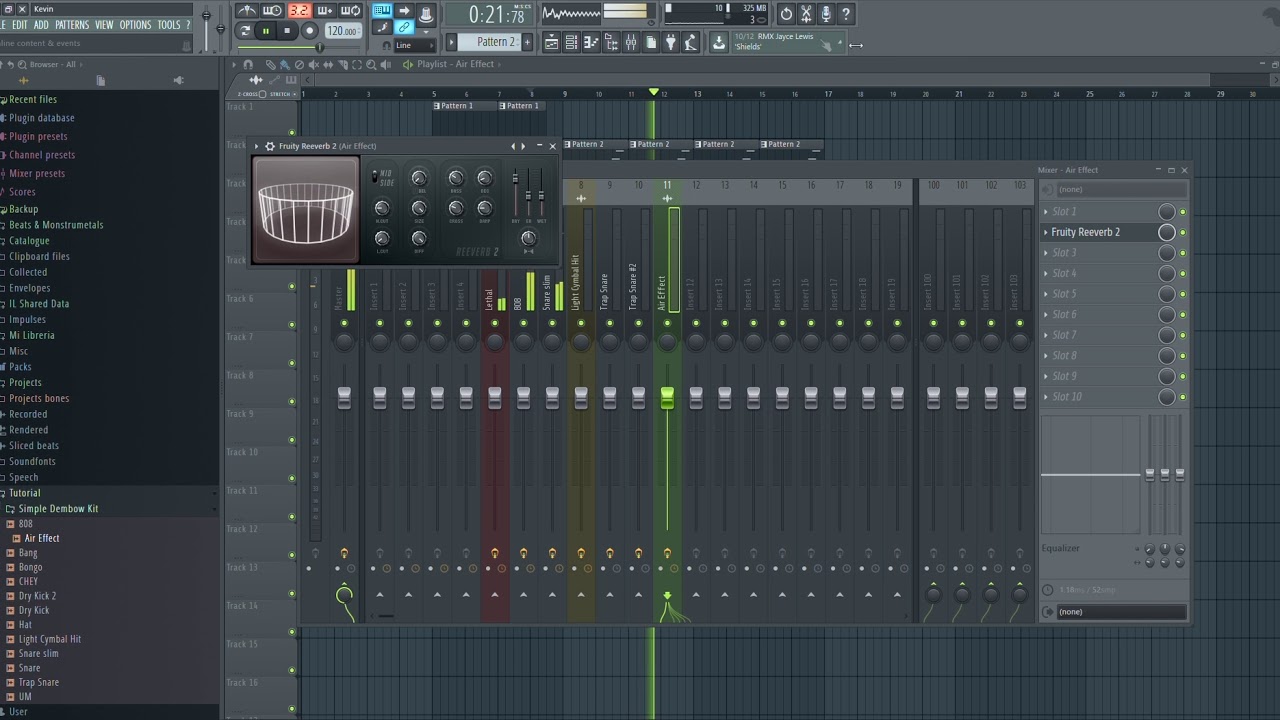Add new pattern with plus button

click(527, 41)
